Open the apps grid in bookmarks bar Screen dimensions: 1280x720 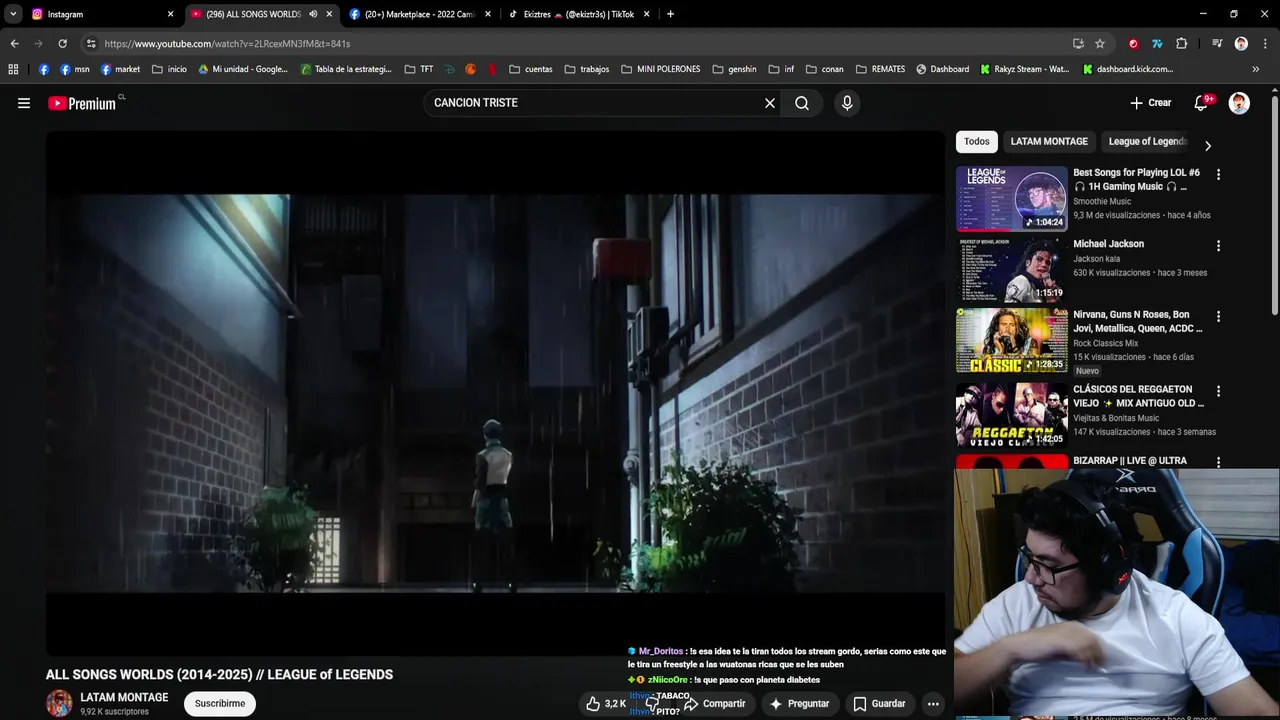[x=13, y=69]
